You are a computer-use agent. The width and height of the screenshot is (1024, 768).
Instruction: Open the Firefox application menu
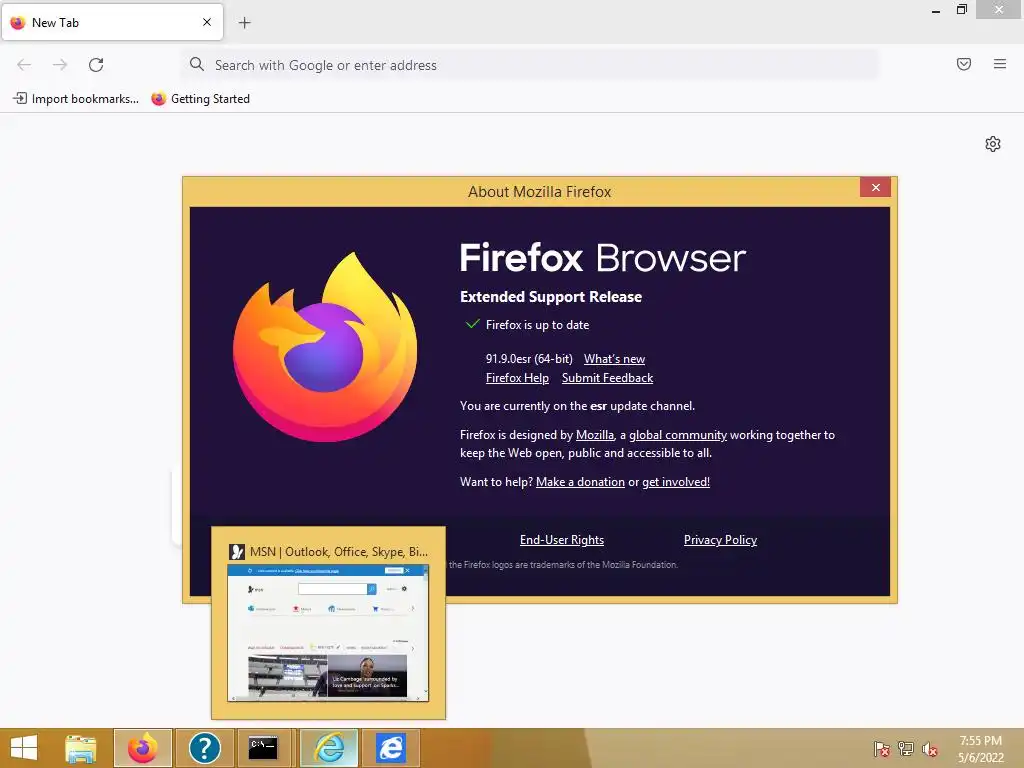point(1000,64)
